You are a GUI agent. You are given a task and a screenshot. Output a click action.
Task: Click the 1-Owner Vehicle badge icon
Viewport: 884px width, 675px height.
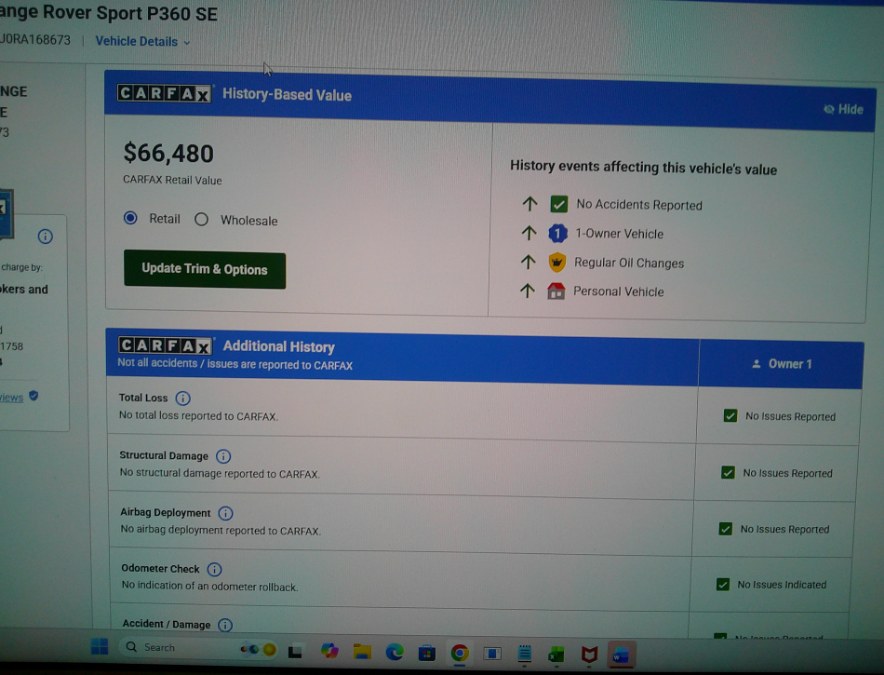point(558,233)
